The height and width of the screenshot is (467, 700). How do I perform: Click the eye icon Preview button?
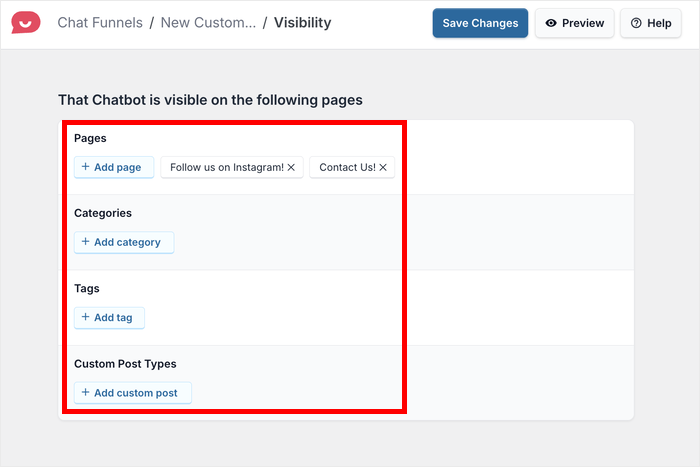point(575,23)
